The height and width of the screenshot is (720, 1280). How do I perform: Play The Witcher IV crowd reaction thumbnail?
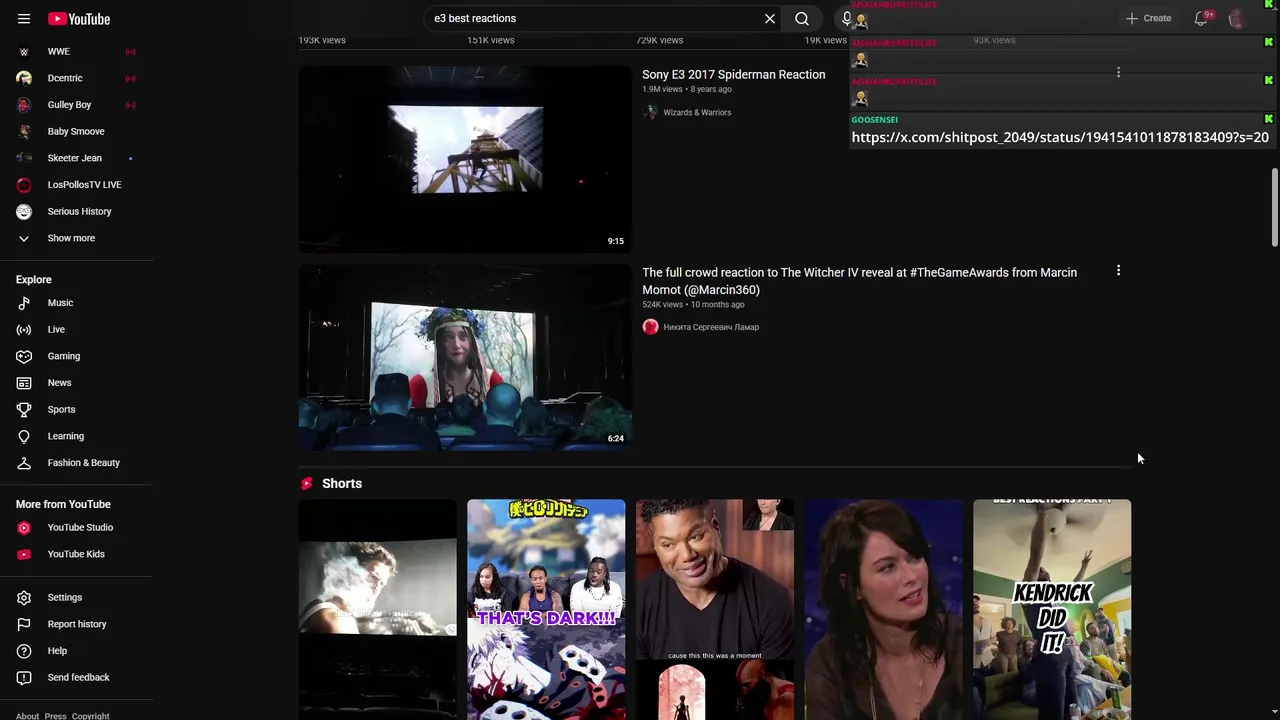[465, 357]
